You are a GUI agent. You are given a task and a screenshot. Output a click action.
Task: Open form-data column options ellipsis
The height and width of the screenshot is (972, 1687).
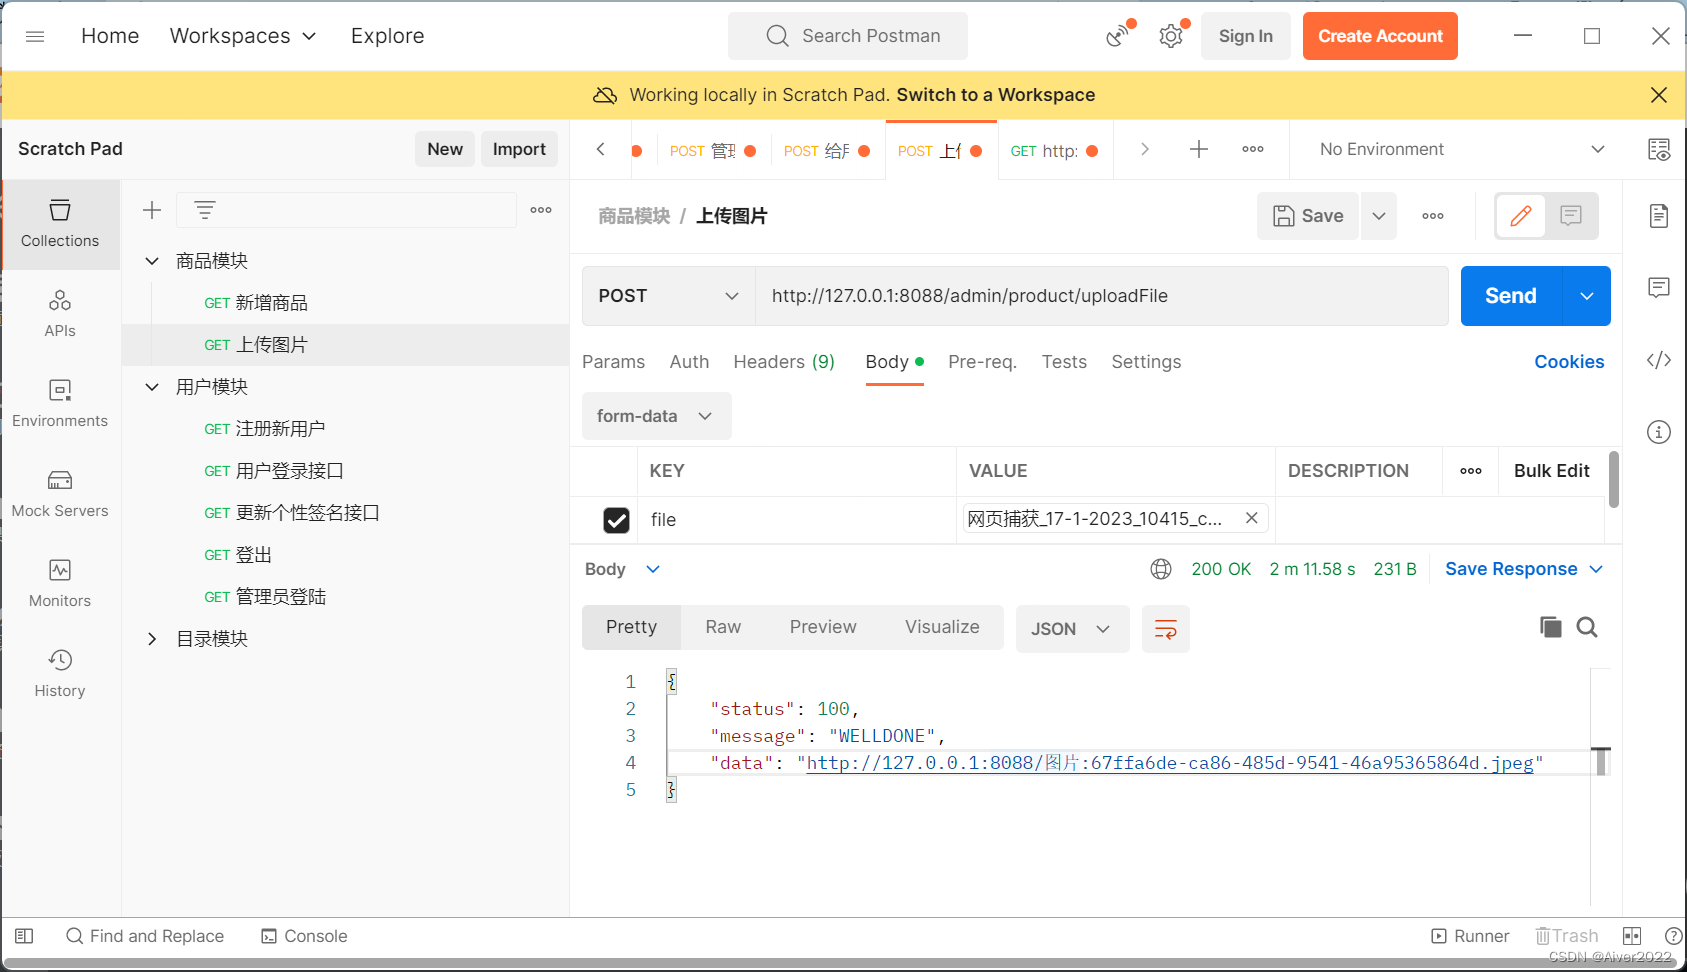point(1471,471)
